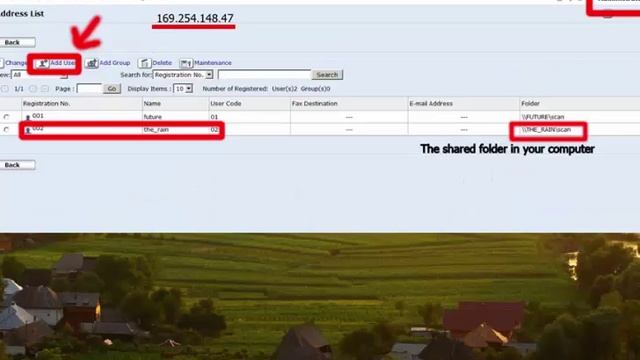Click the user icon beside registration 001
This screenshot has height=360, width=640.
click(x=28, y=117)
